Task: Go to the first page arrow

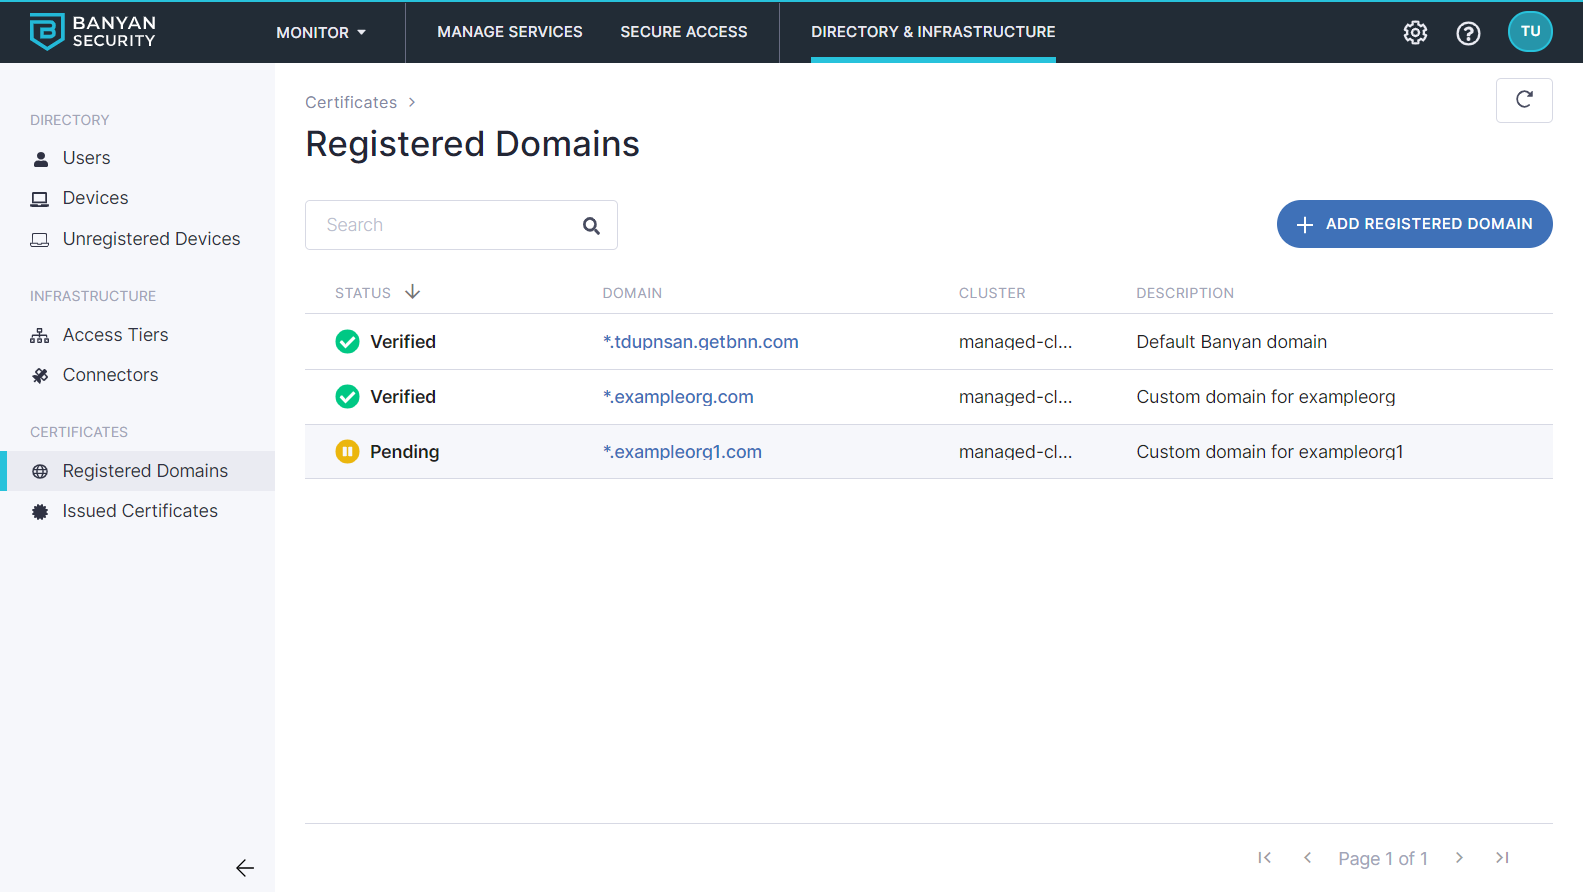Action: pyautogui.click(x=1265, y=858)
